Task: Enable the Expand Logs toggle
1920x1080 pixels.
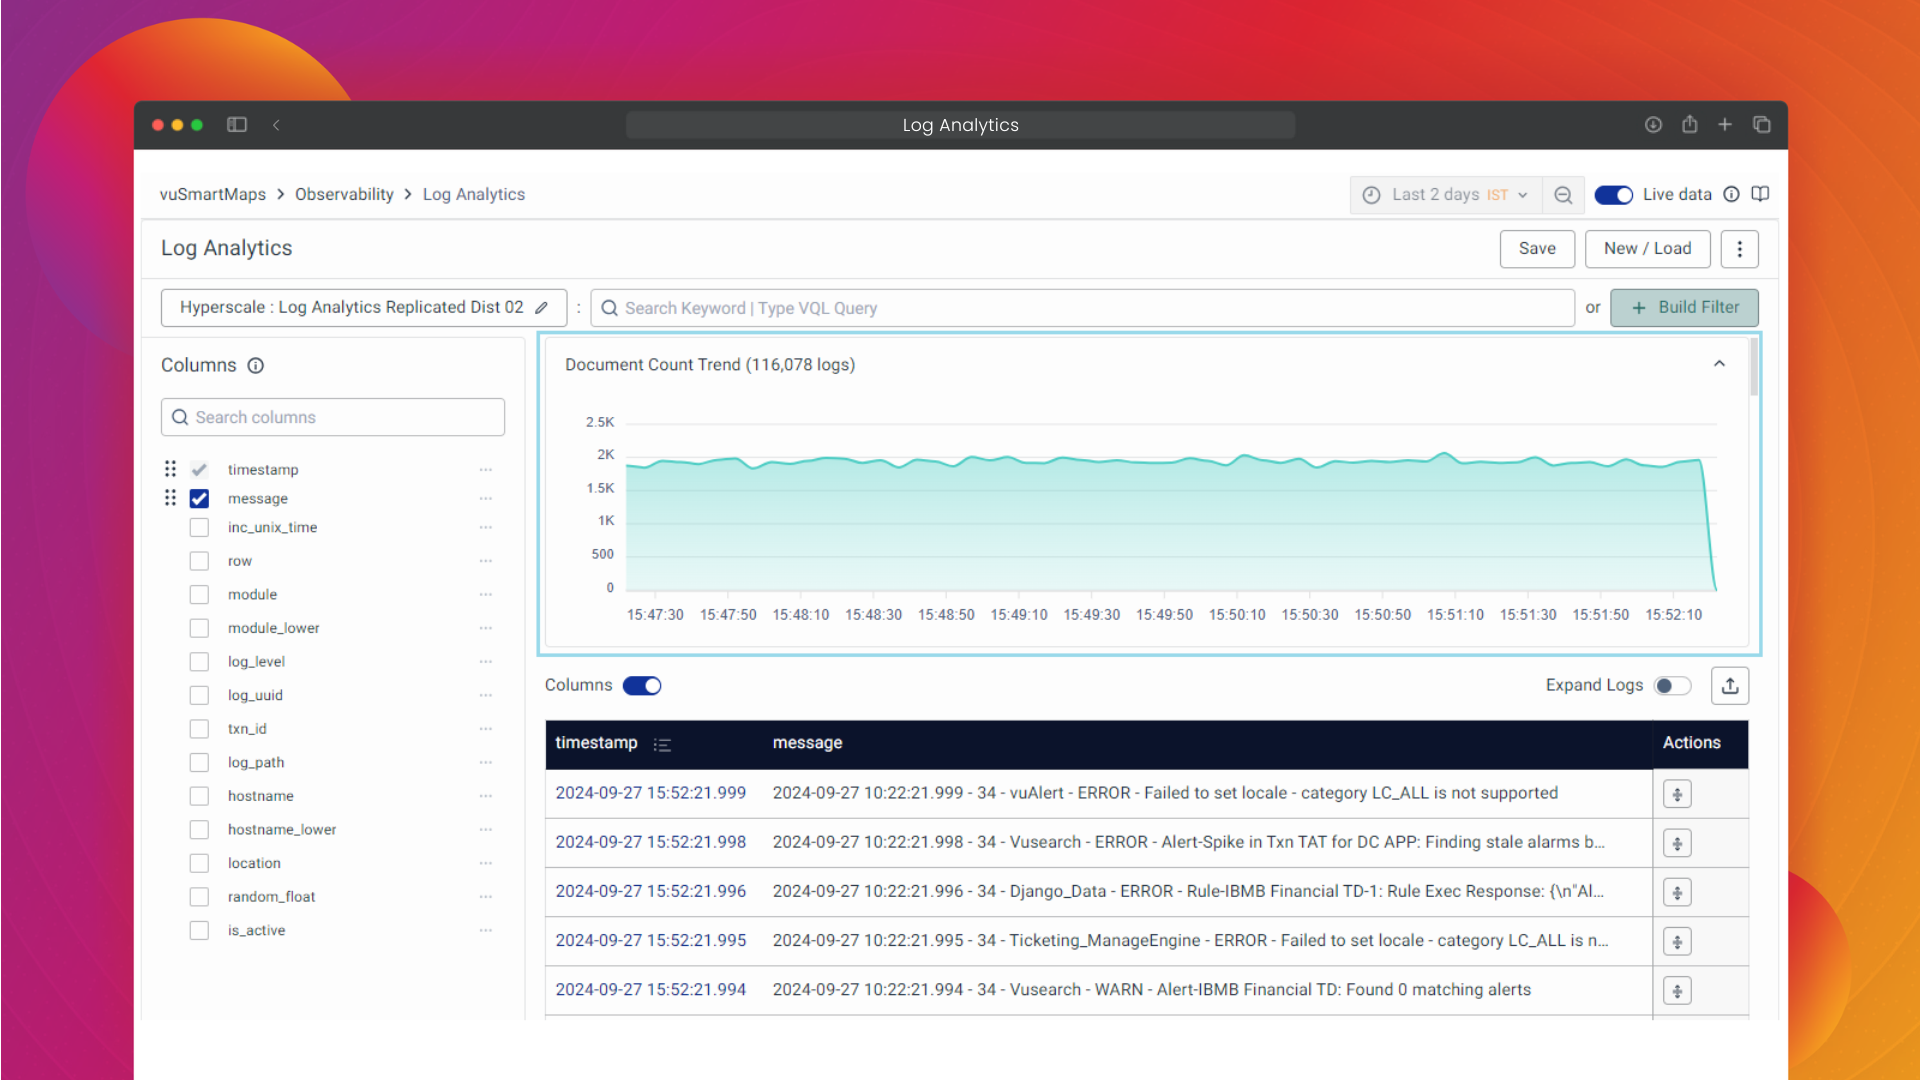Action: [1672, 686]
